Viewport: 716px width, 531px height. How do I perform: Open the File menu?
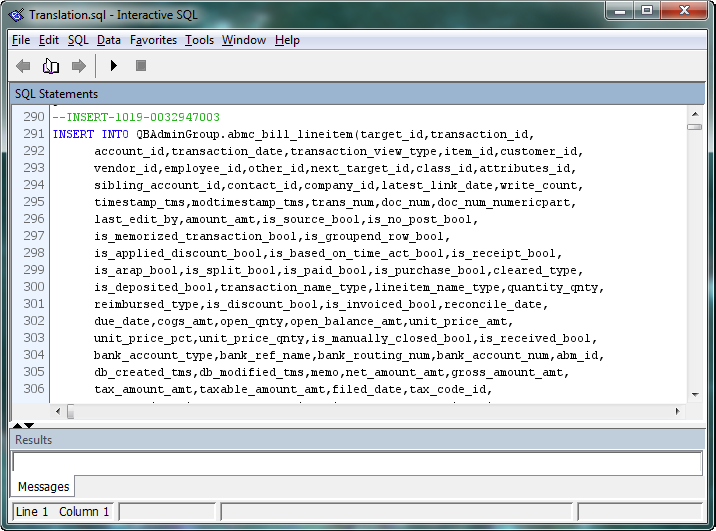[21, 40]
